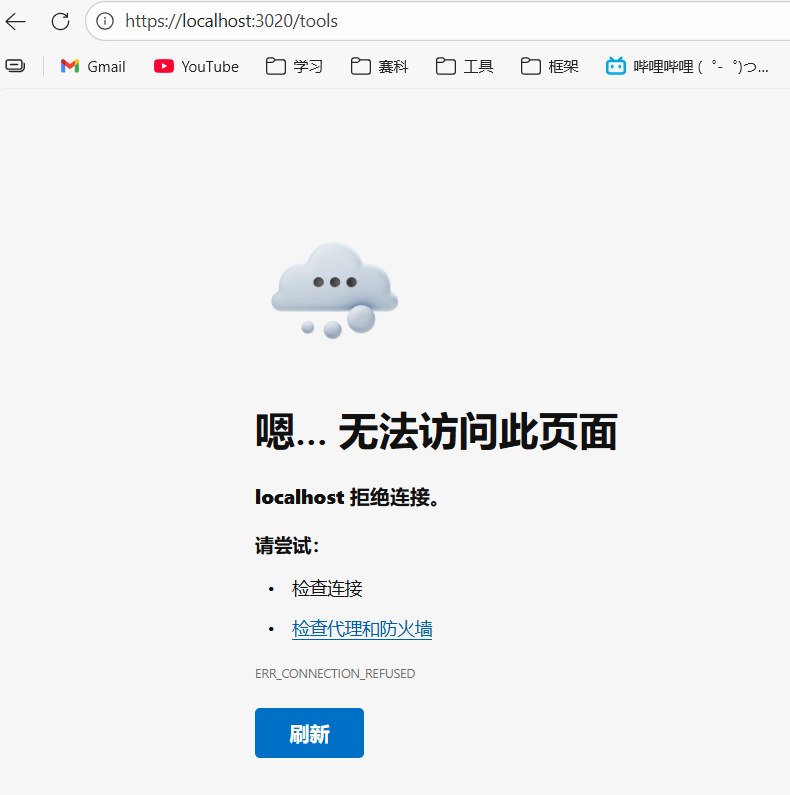Open the Gmail bookmark
The width and height of the screenshot is (790, 795).
point(93,66)
